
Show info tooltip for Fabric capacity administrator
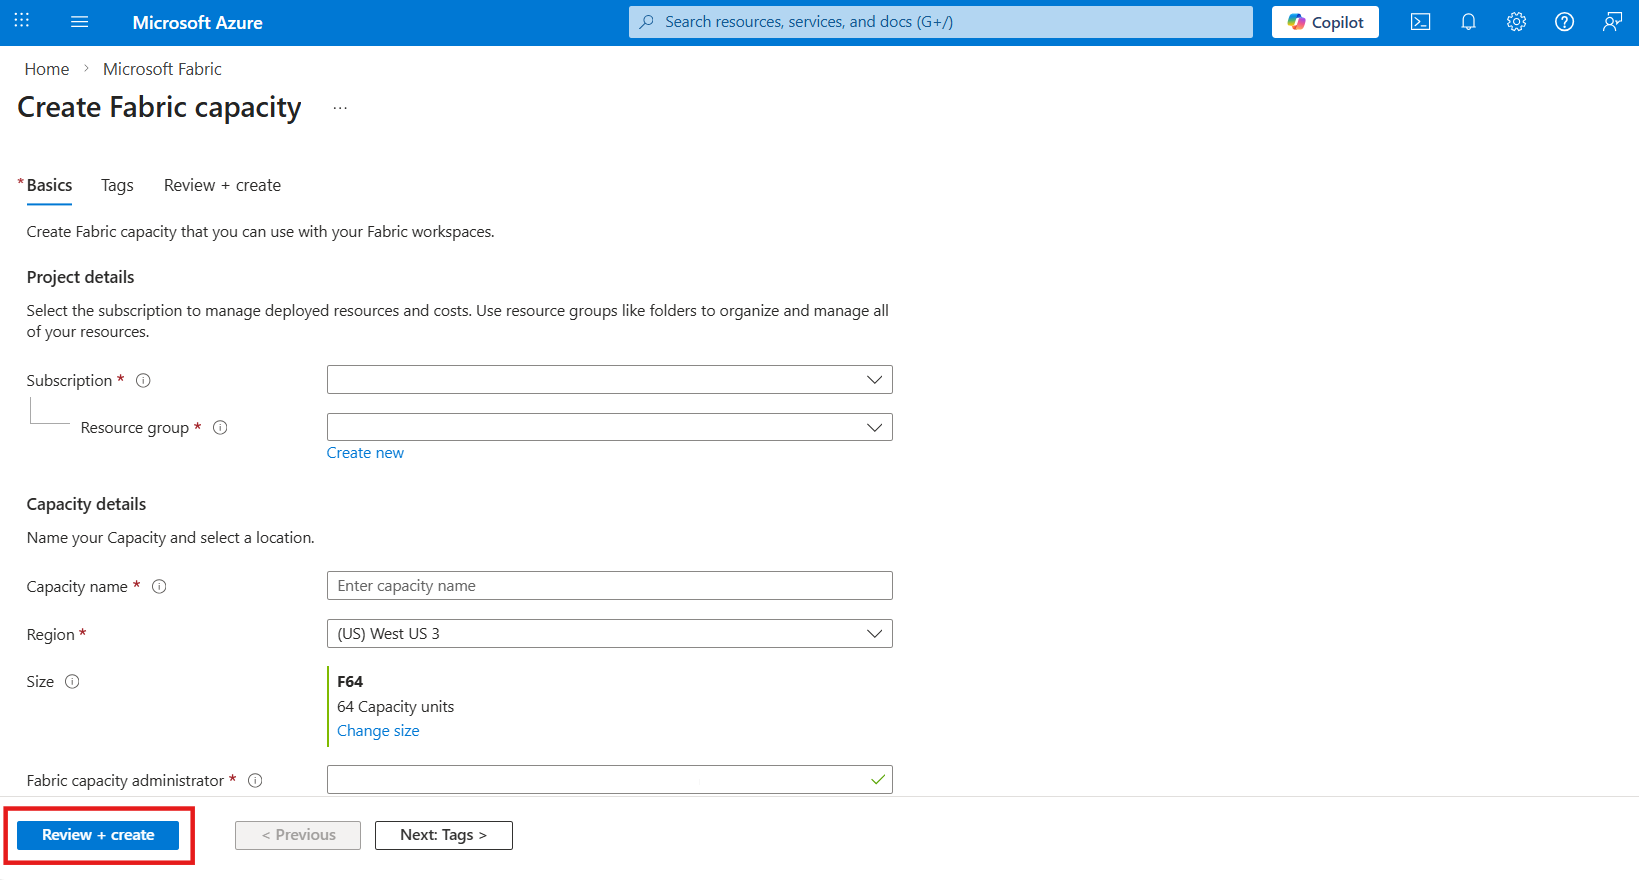point(255,781)
